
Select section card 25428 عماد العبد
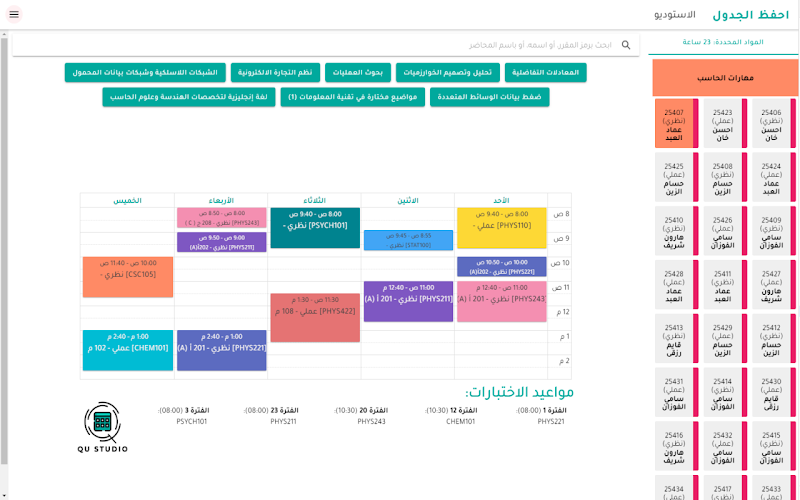pos(677,285)
